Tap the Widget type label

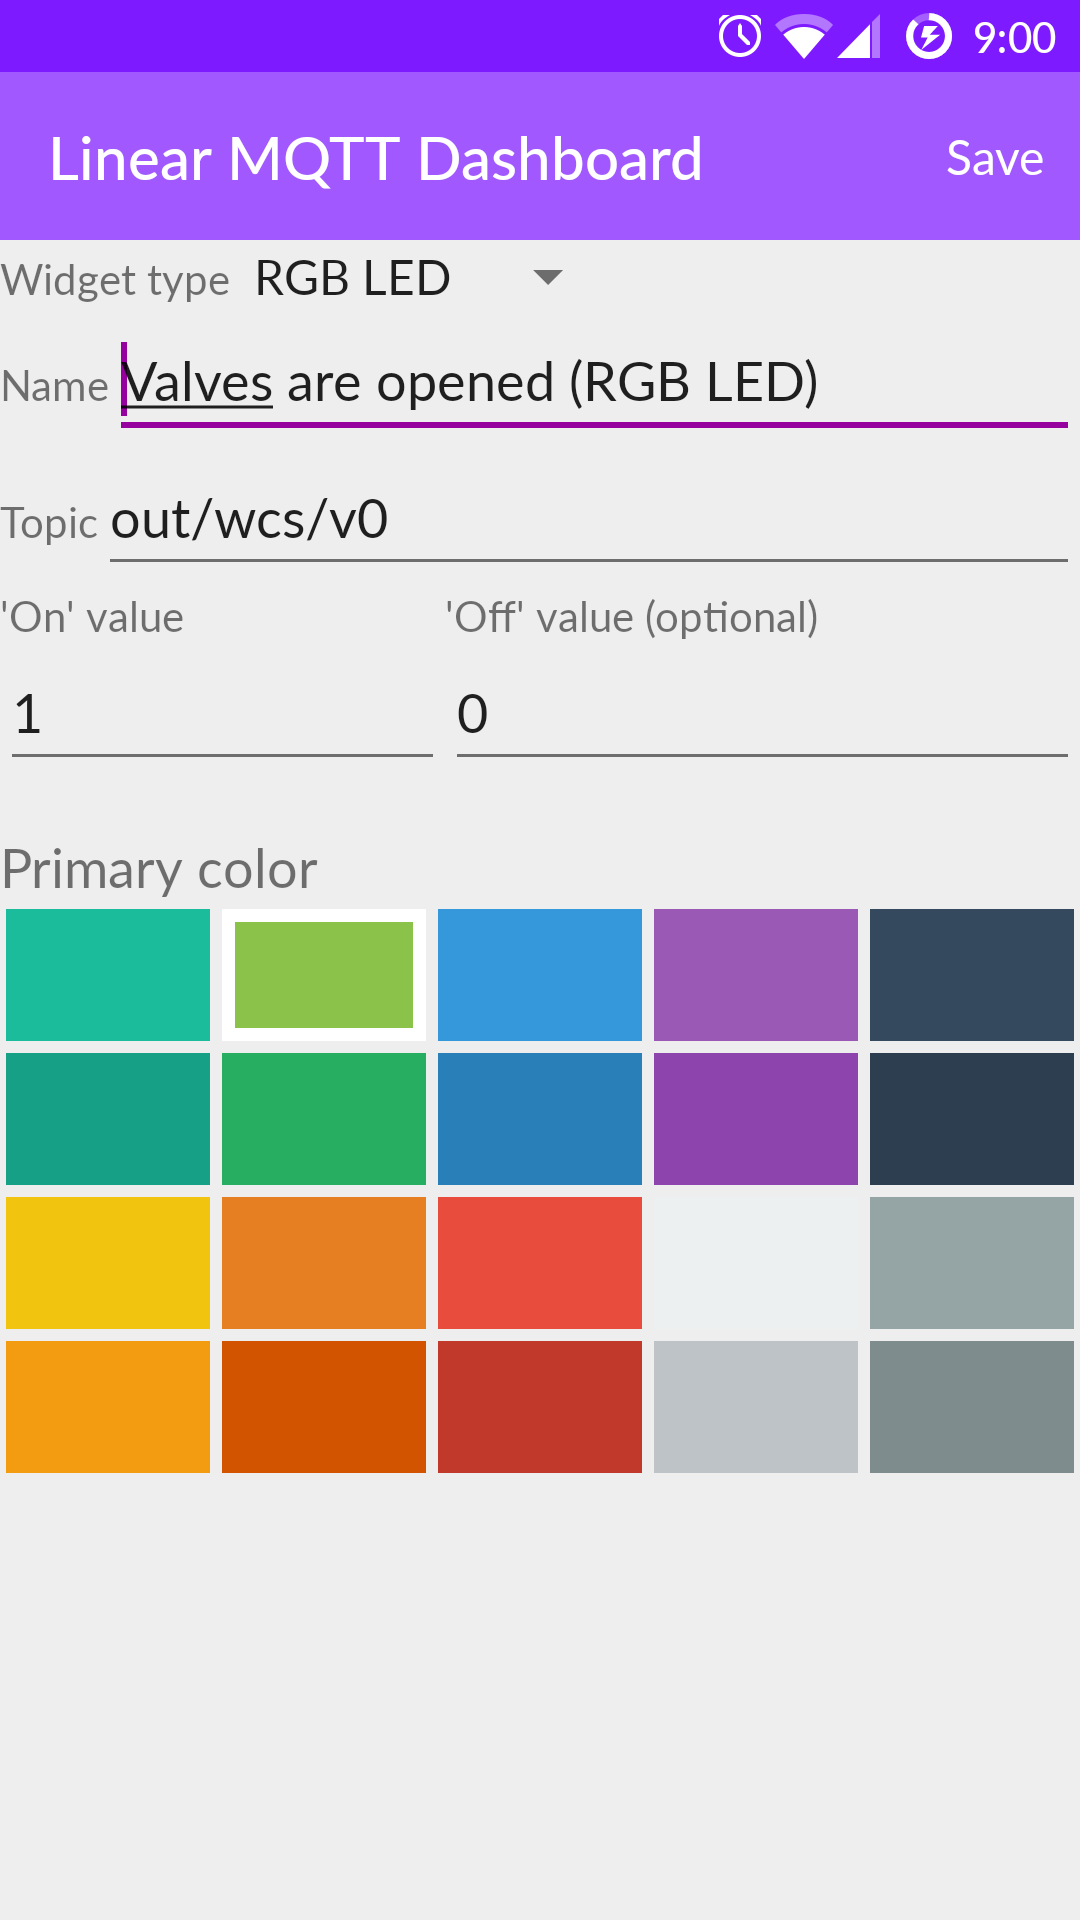point(115,280)
